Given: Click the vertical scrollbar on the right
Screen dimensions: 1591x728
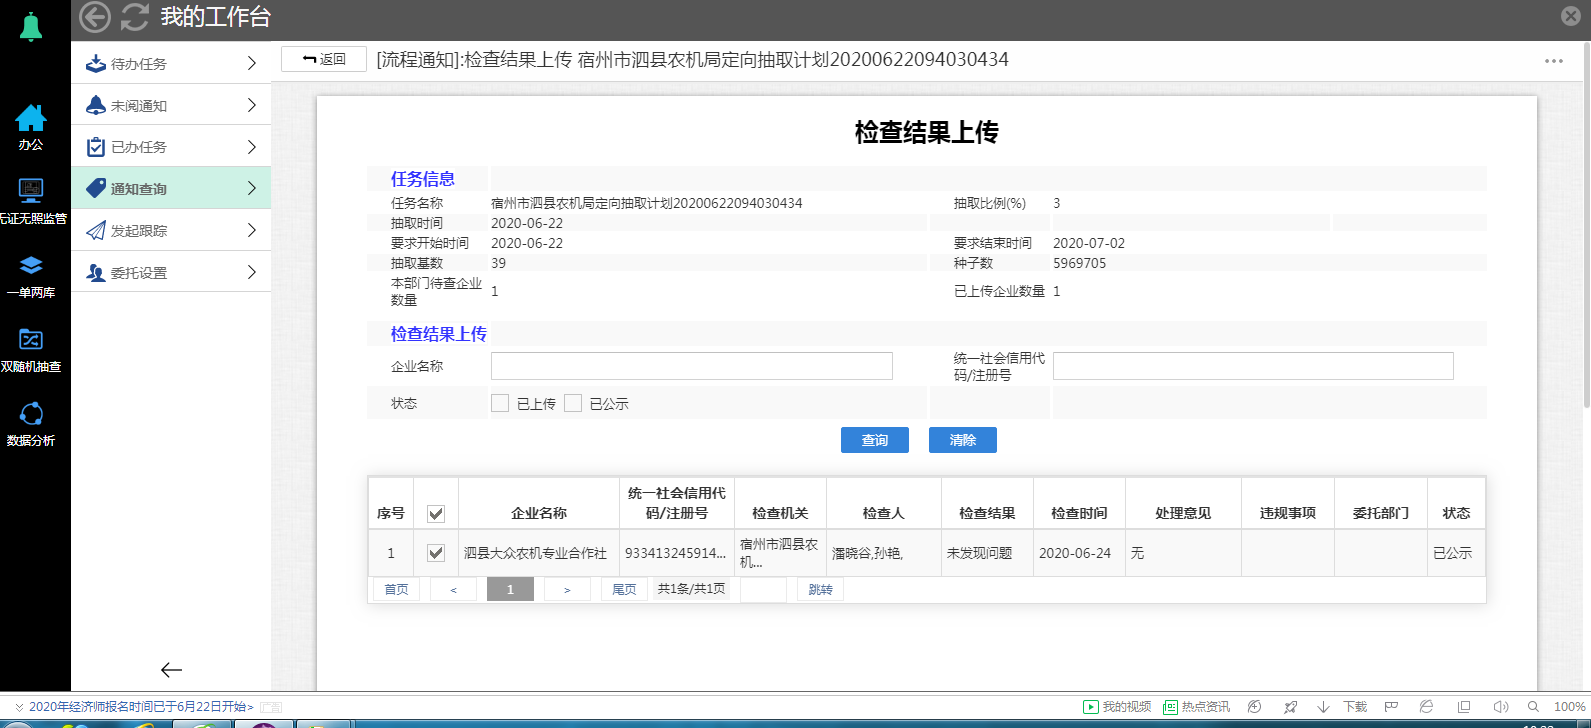Looking at the screenshot, I should 1587,225.
